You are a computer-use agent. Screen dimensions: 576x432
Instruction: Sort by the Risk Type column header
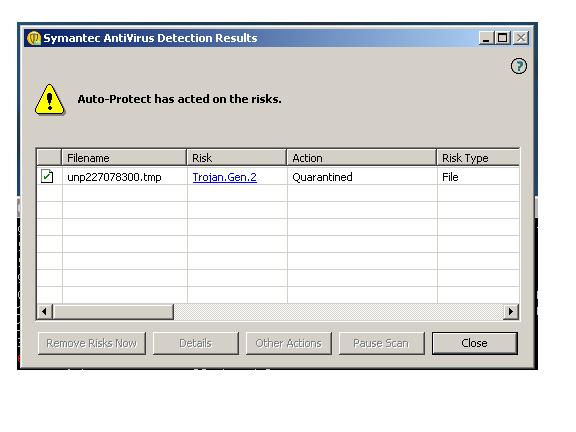[x=478, y=158]
